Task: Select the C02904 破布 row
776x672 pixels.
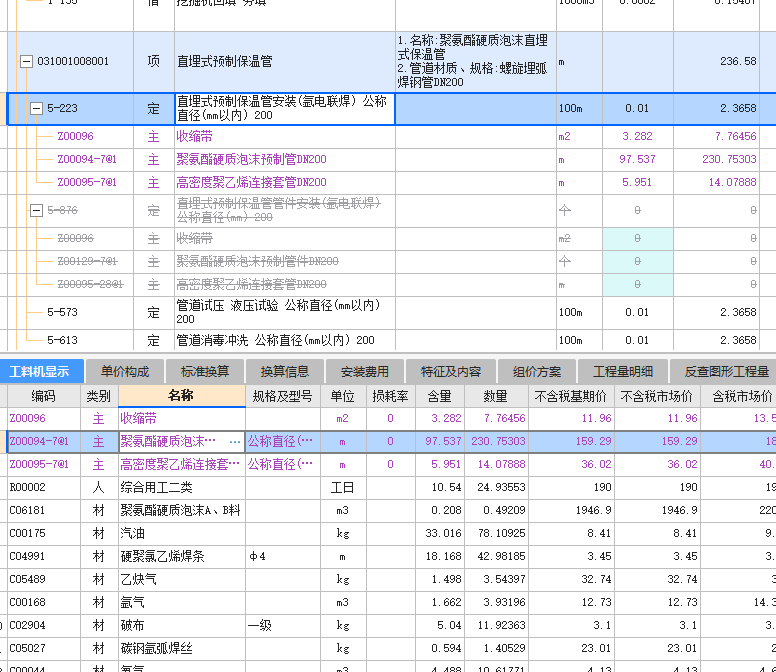Action: click(391, 625)
